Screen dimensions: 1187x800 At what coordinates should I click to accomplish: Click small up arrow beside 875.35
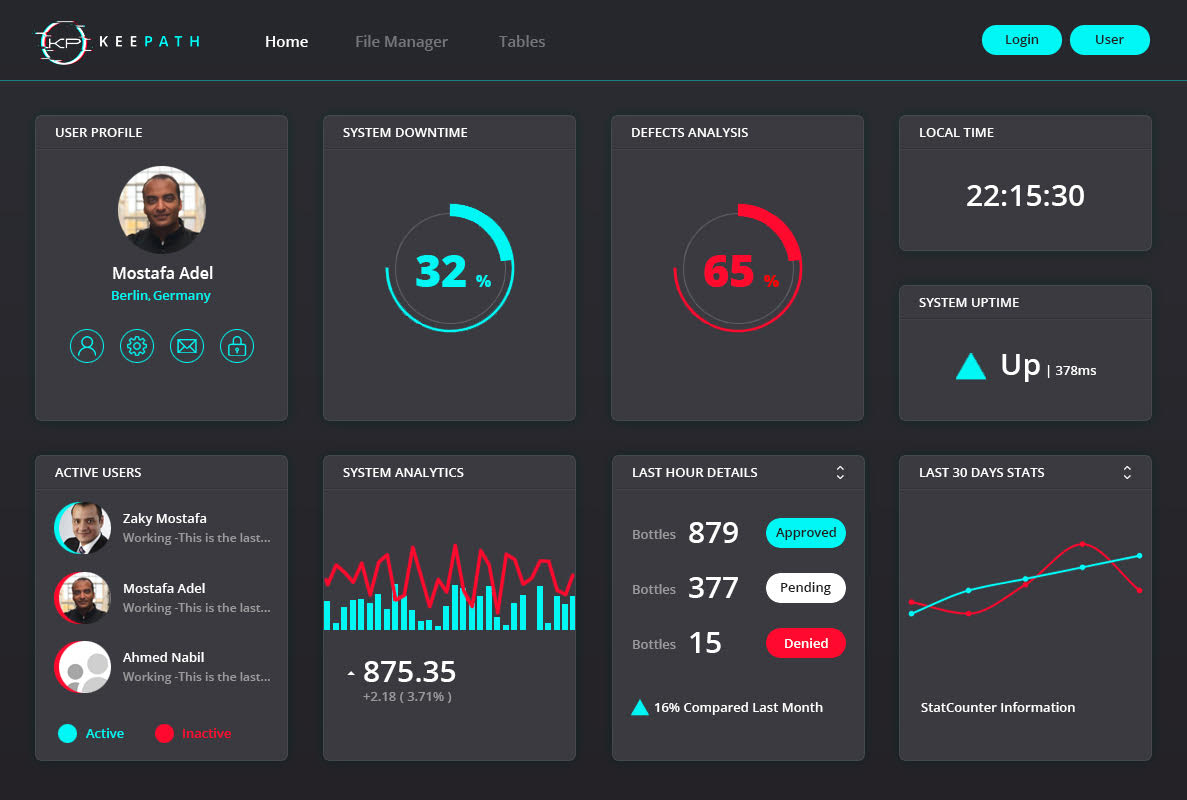tap(351, 674)
